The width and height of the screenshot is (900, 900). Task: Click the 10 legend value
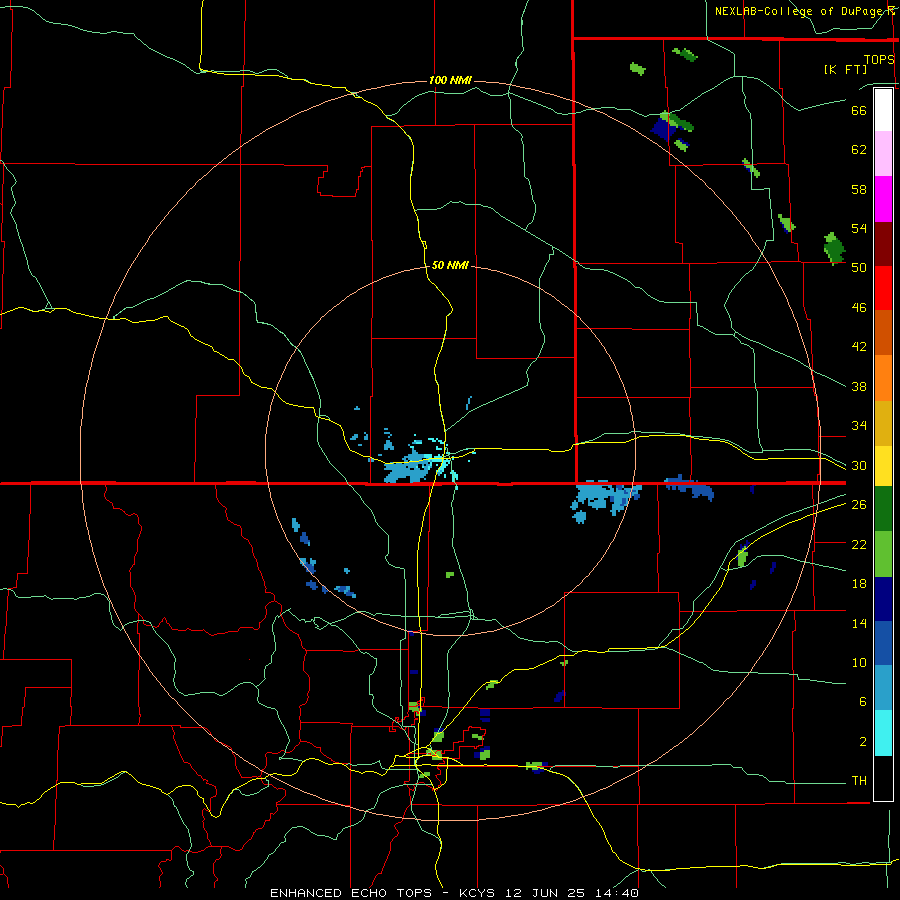click(x=859, y=662)
